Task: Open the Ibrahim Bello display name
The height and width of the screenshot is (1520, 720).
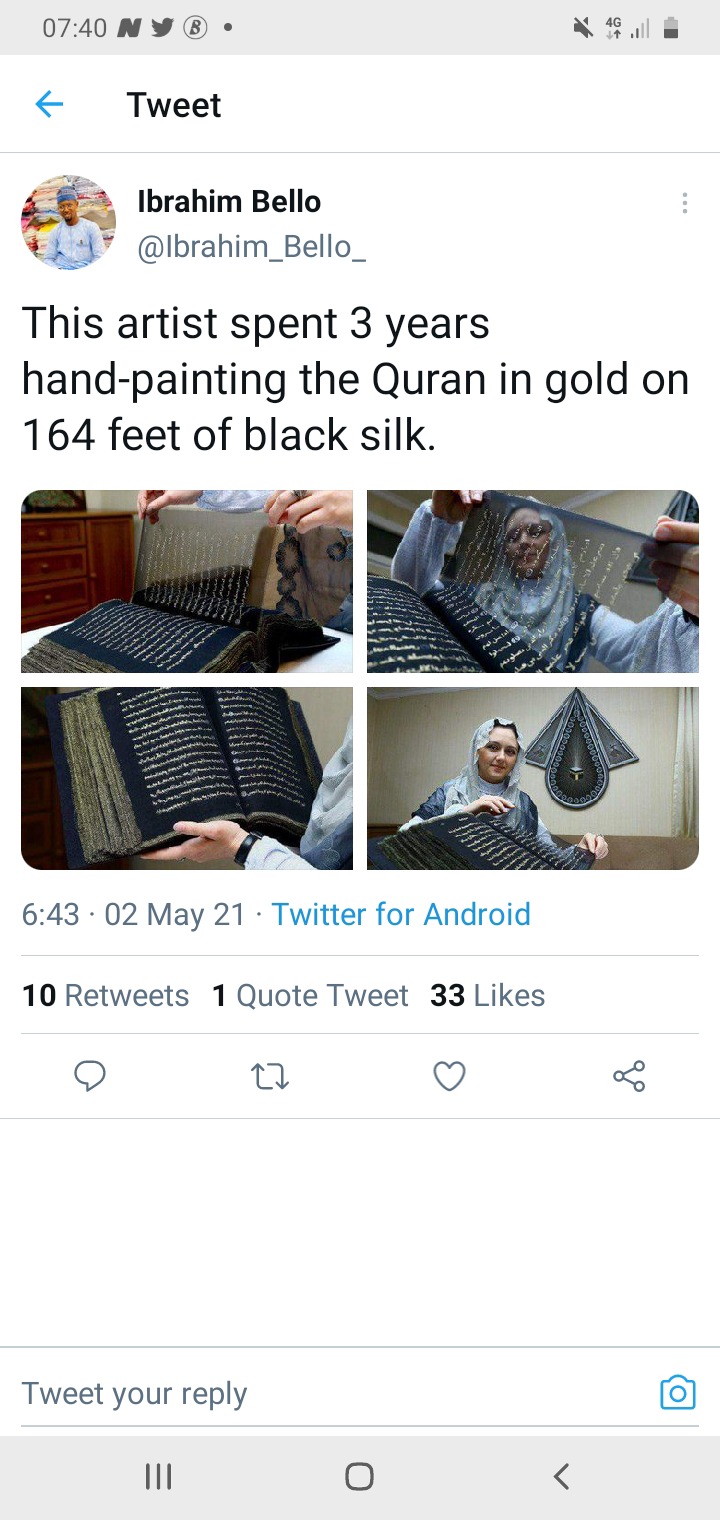Action: coord(229,201)
